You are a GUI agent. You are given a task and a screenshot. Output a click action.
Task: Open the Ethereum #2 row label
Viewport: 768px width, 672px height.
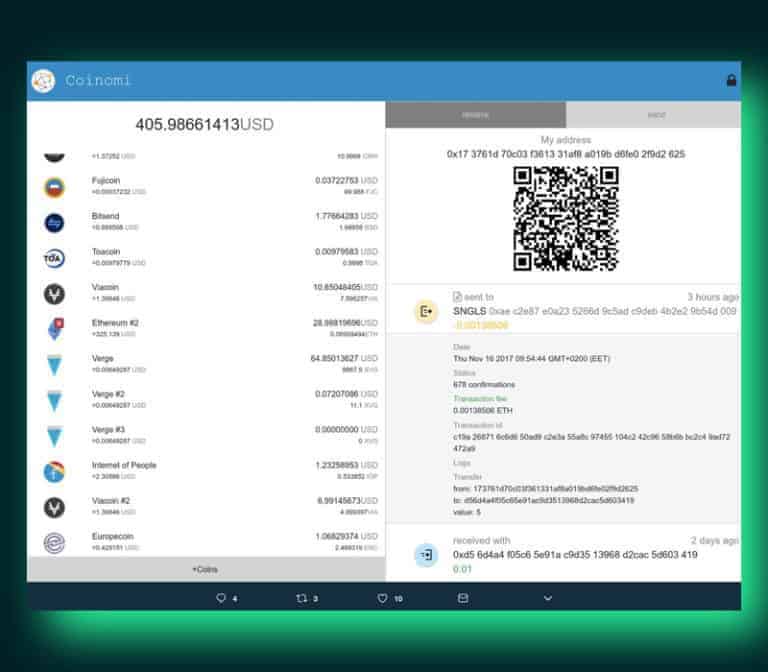coord(115,323)
